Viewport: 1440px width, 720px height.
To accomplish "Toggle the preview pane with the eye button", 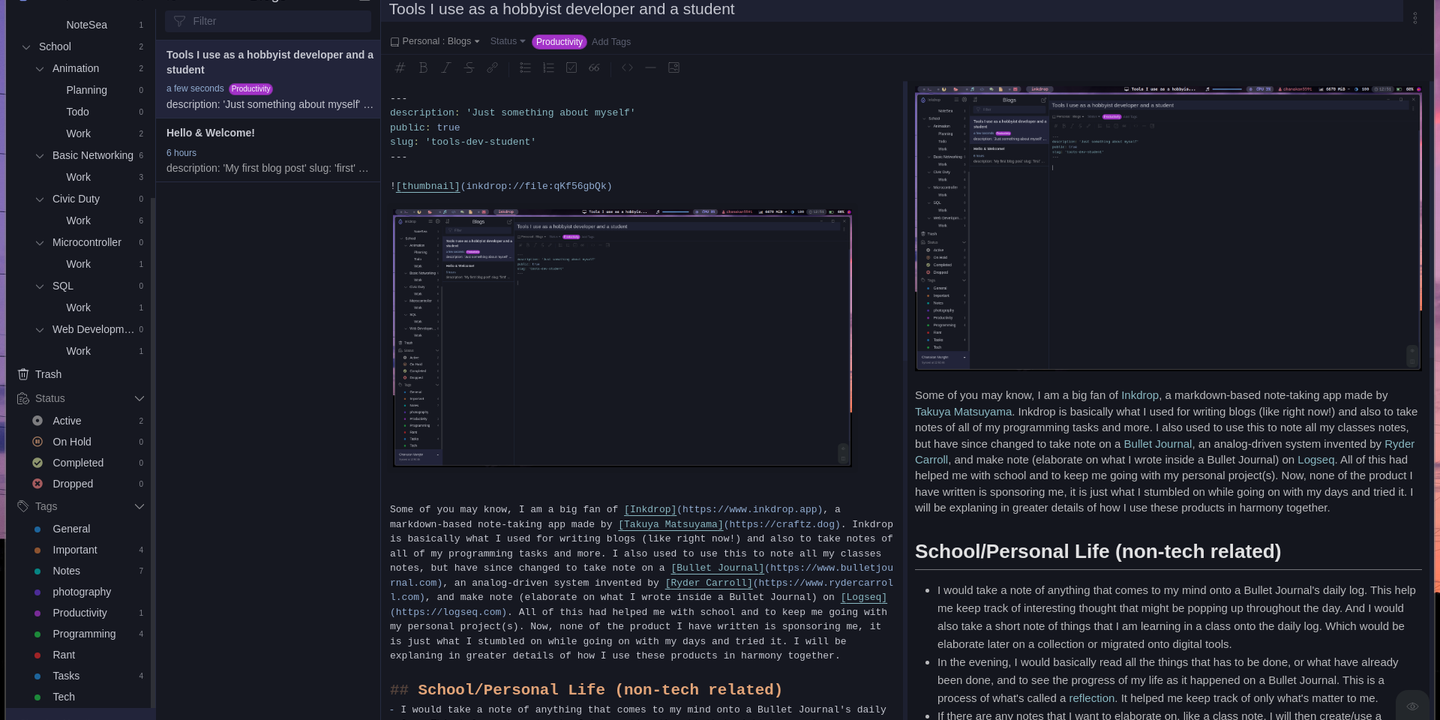I will point(1412,706).
